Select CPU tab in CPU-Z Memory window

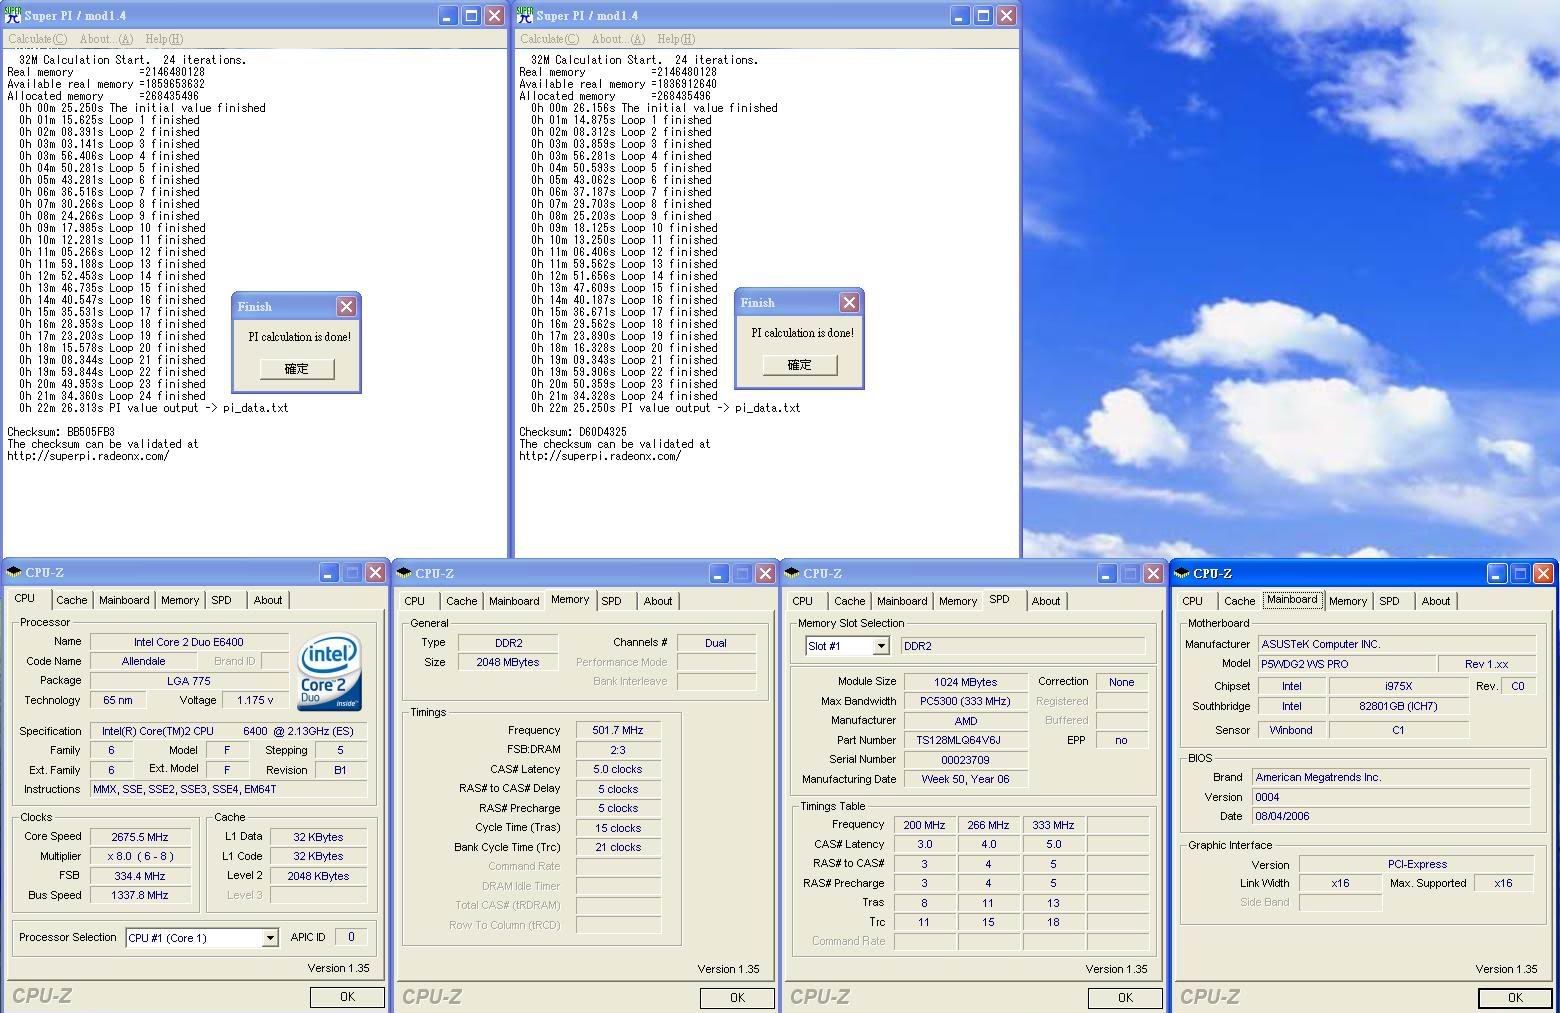point(414,601)
